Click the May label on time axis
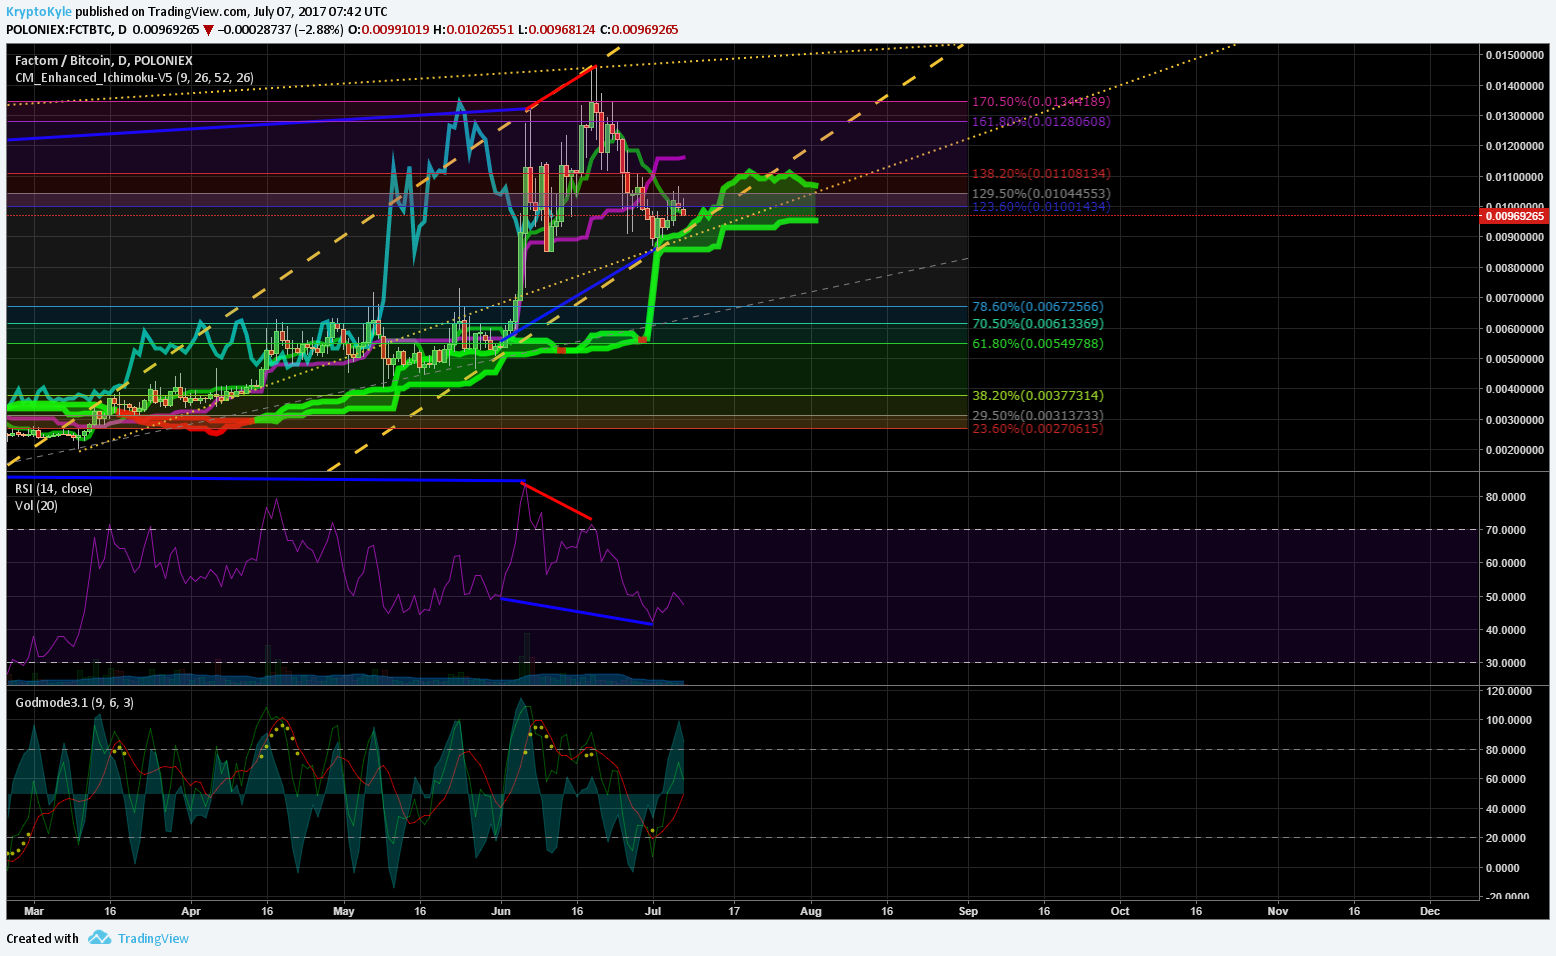Image resolution: width=1556 pixels, height=956 pixels. click(x=344, y=912)
